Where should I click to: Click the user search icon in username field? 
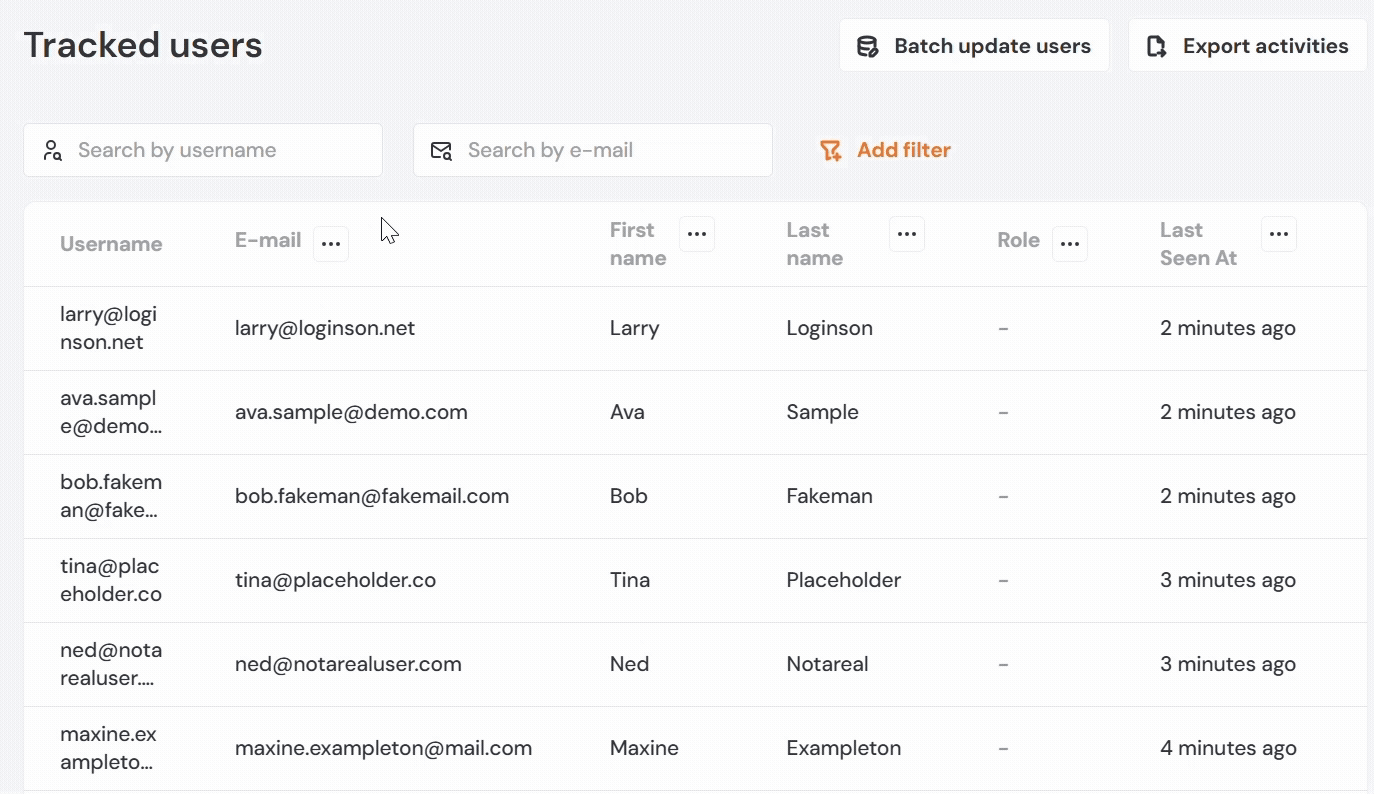(53, 151)
